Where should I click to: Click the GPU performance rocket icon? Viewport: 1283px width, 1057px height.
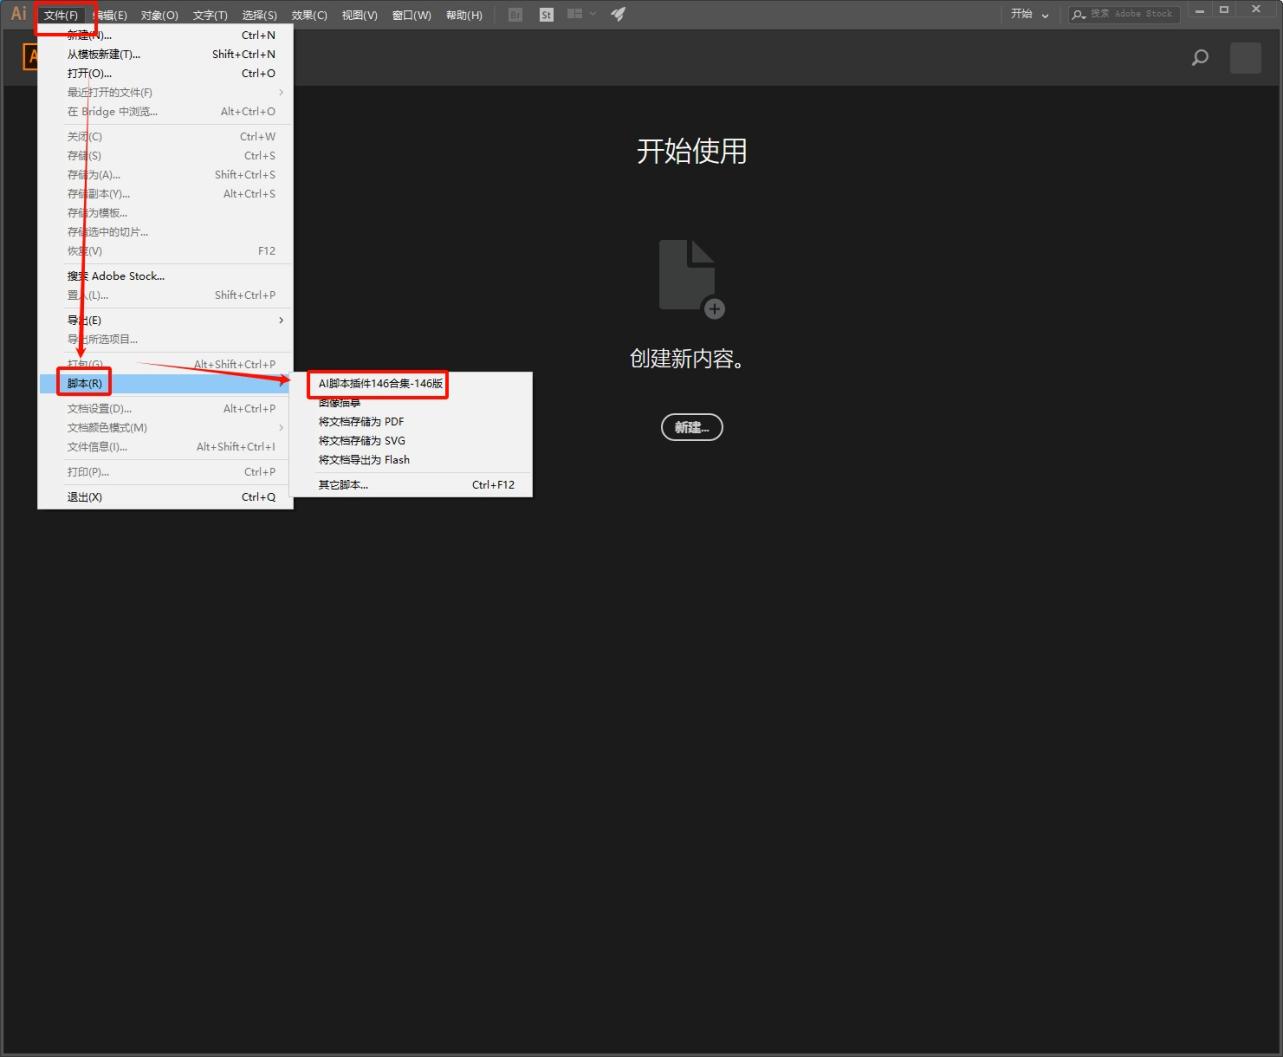(618, 14)
